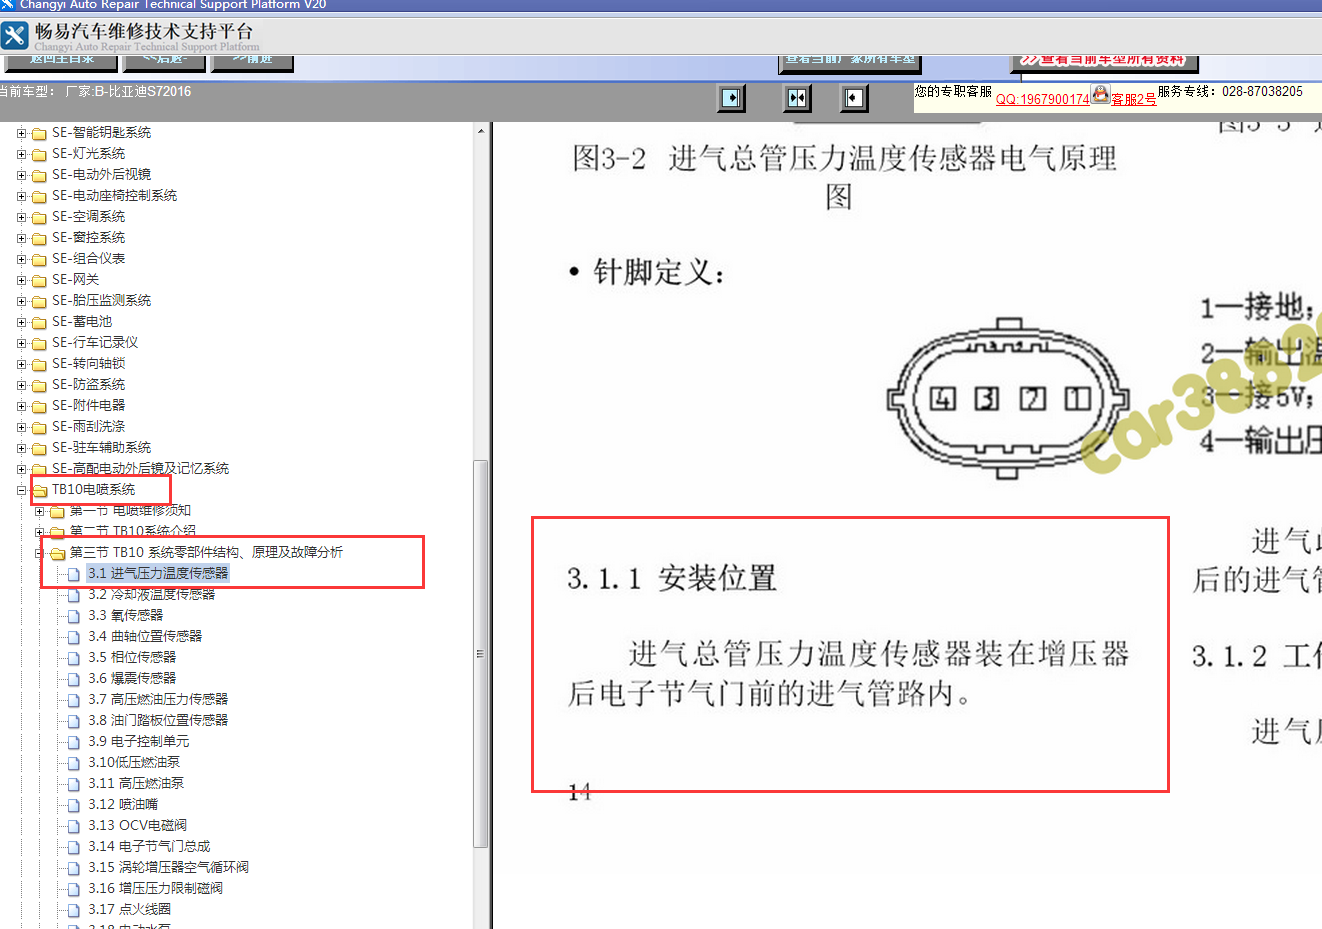Collapse the TB10电喷系统 node
Image resolution: width=1322 pixels, height=929 pixels.
point(21,490)
